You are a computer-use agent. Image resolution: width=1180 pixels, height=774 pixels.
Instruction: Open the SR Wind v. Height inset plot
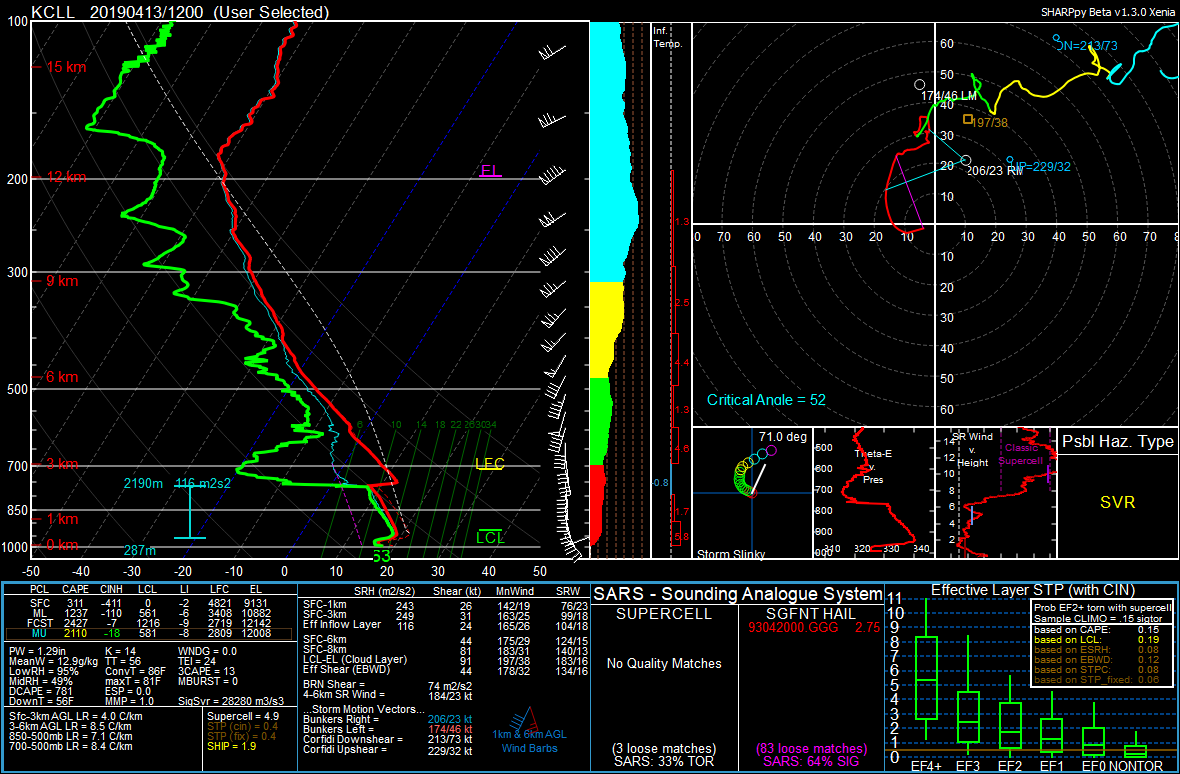(x=996, y=493)
